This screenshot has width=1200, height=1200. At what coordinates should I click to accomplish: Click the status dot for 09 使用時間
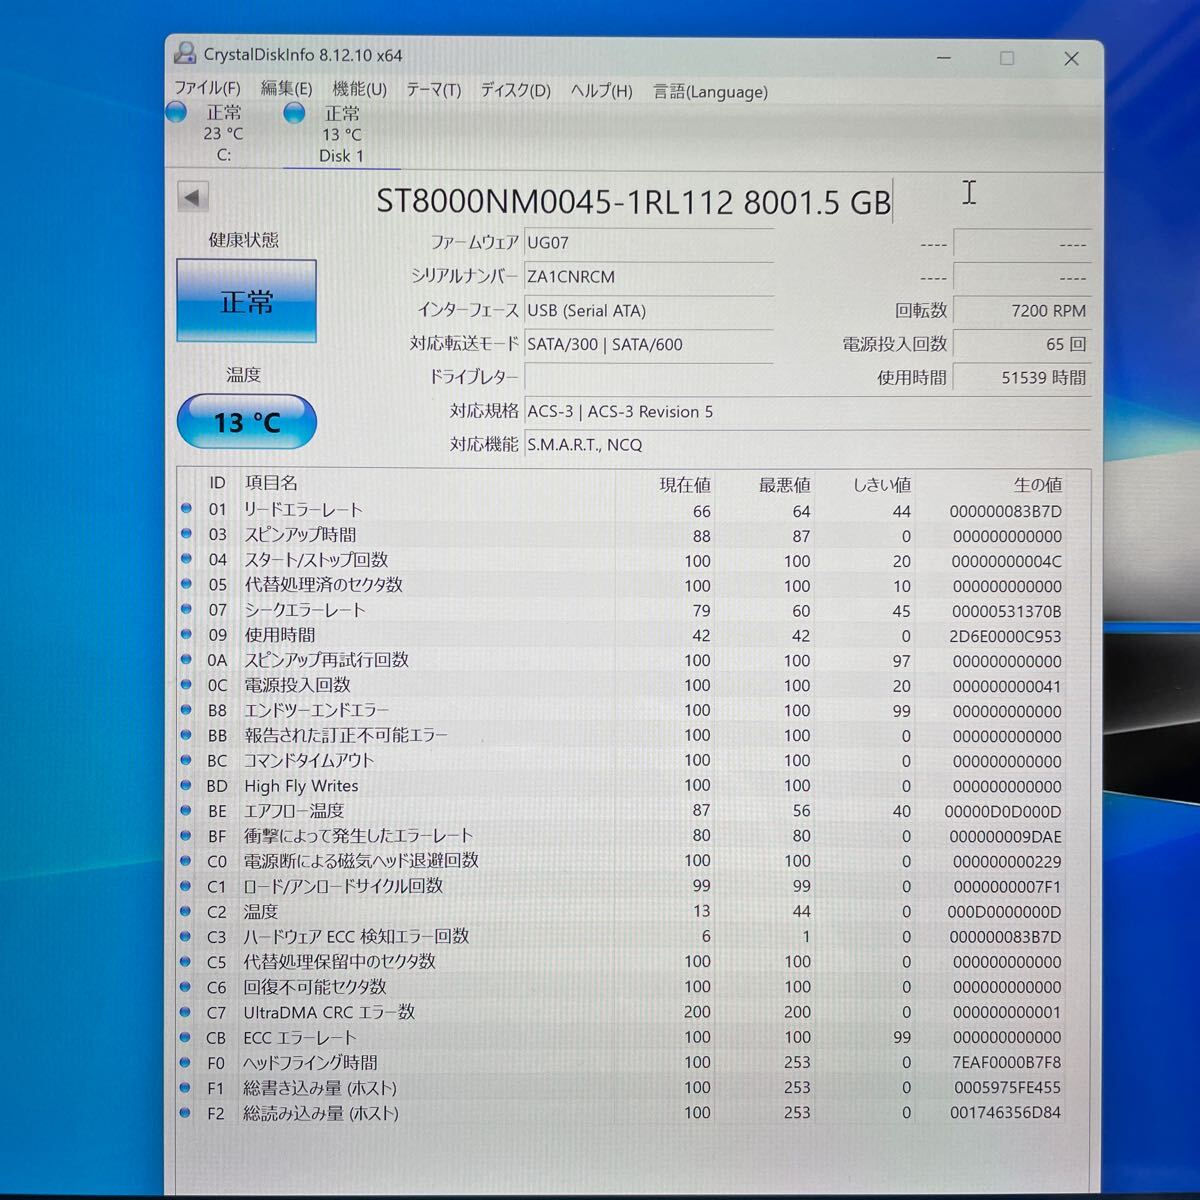coord(185,633)
